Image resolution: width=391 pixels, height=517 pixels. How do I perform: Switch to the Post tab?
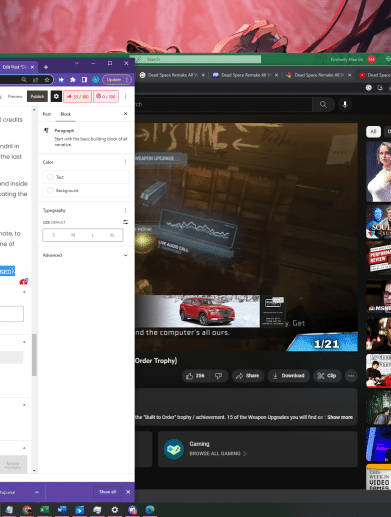(x=47, y=114)
